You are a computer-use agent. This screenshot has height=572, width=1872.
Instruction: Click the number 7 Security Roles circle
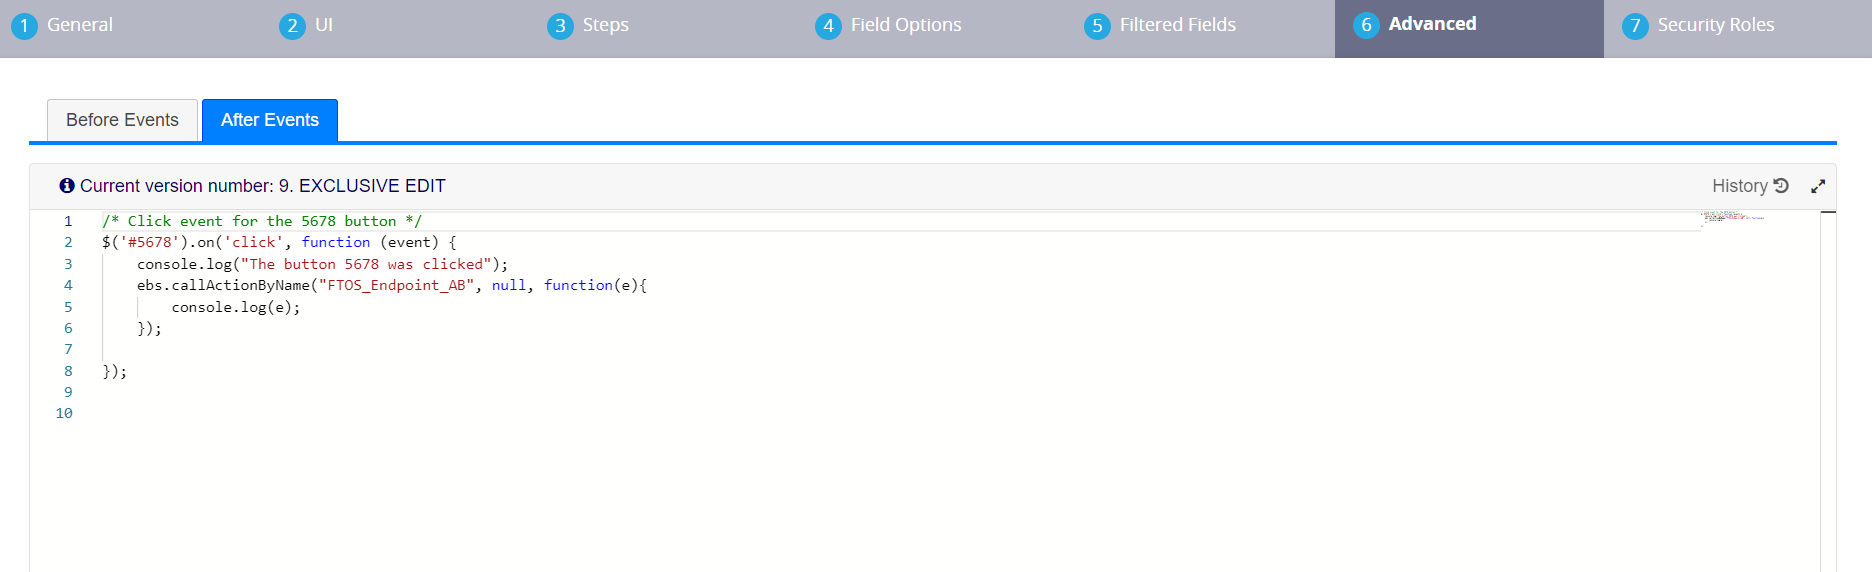[x=1635, y=26]
